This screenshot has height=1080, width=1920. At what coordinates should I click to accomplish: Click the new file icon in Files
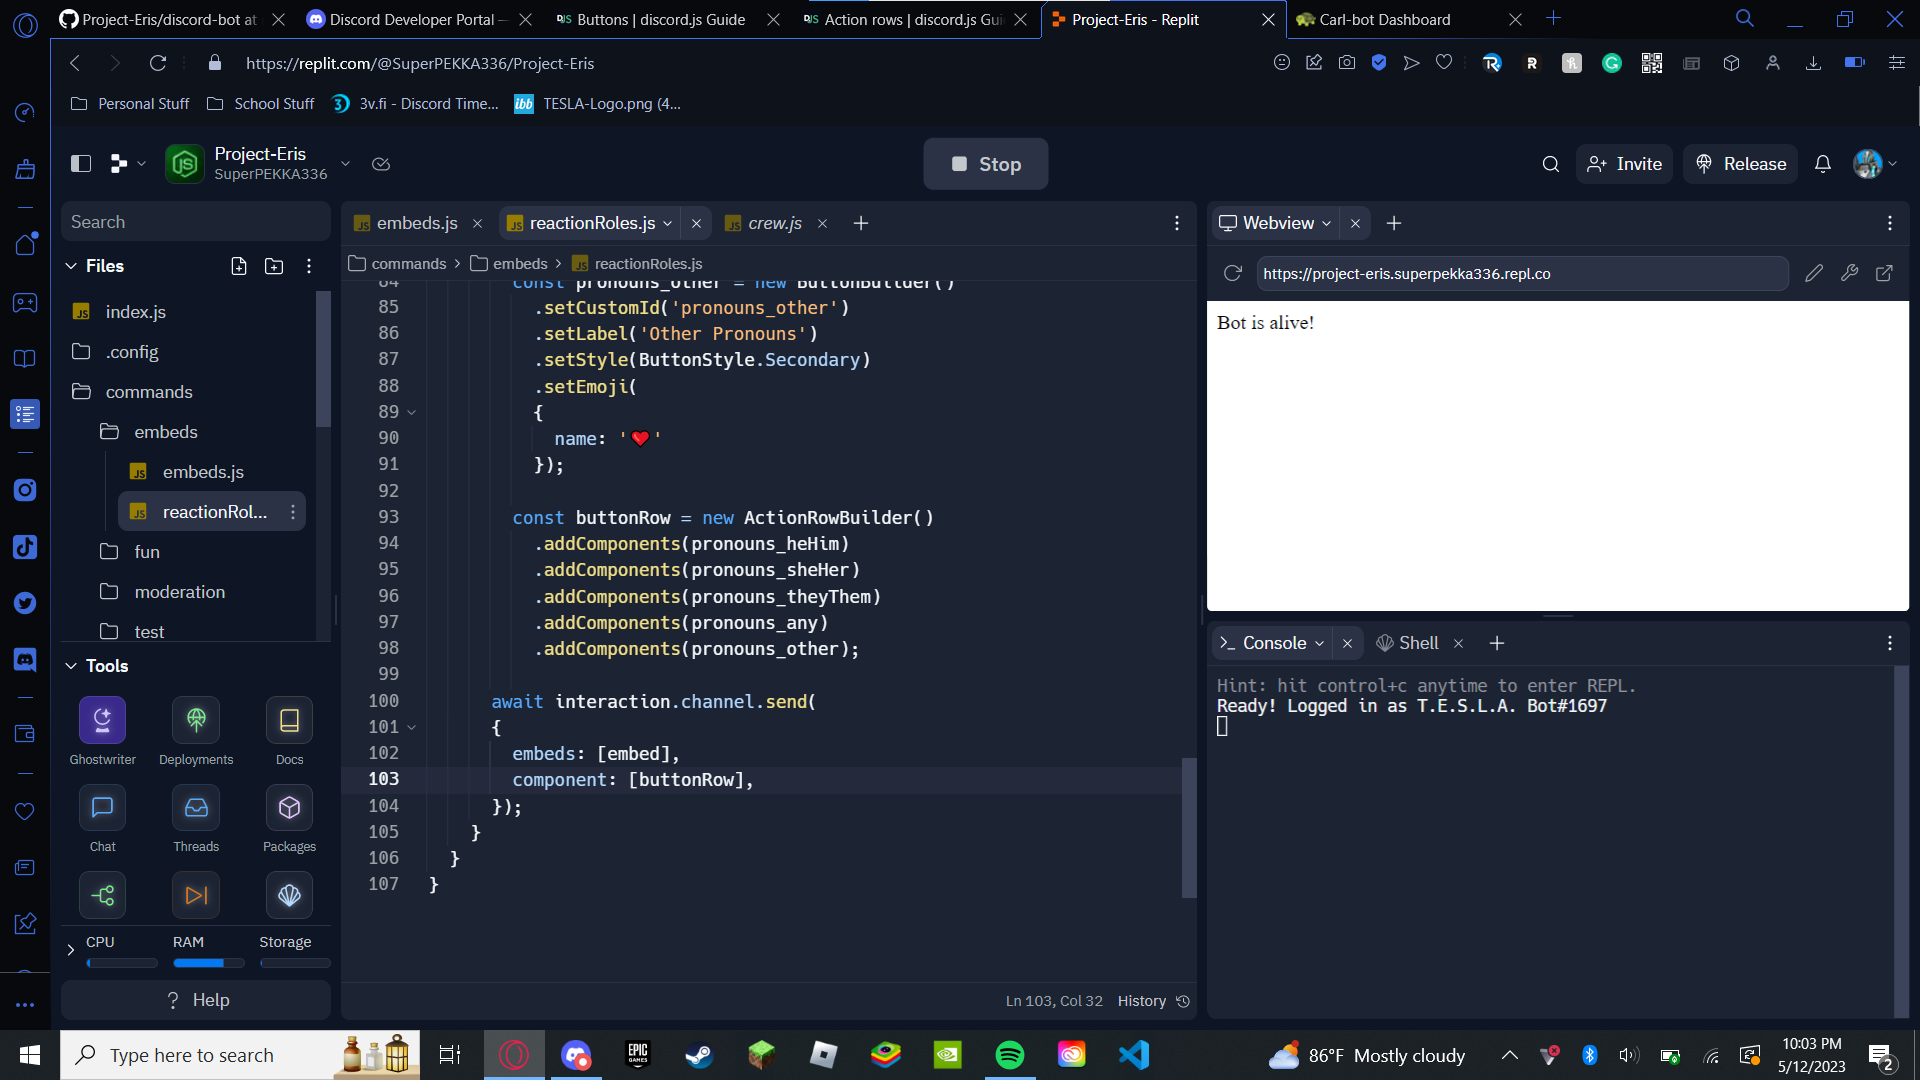pyautogui.click(x=239, y=266)
